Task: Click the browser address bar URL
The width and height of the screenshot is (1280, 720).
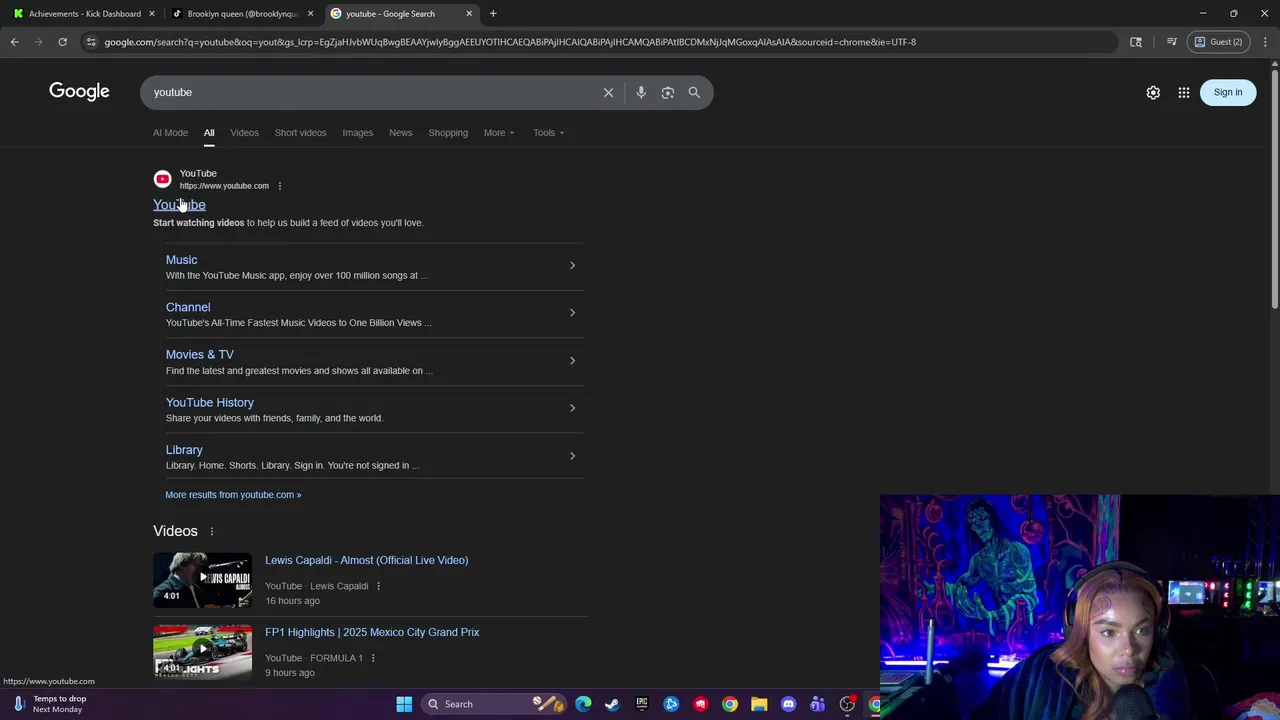Action: pos(510,42)
